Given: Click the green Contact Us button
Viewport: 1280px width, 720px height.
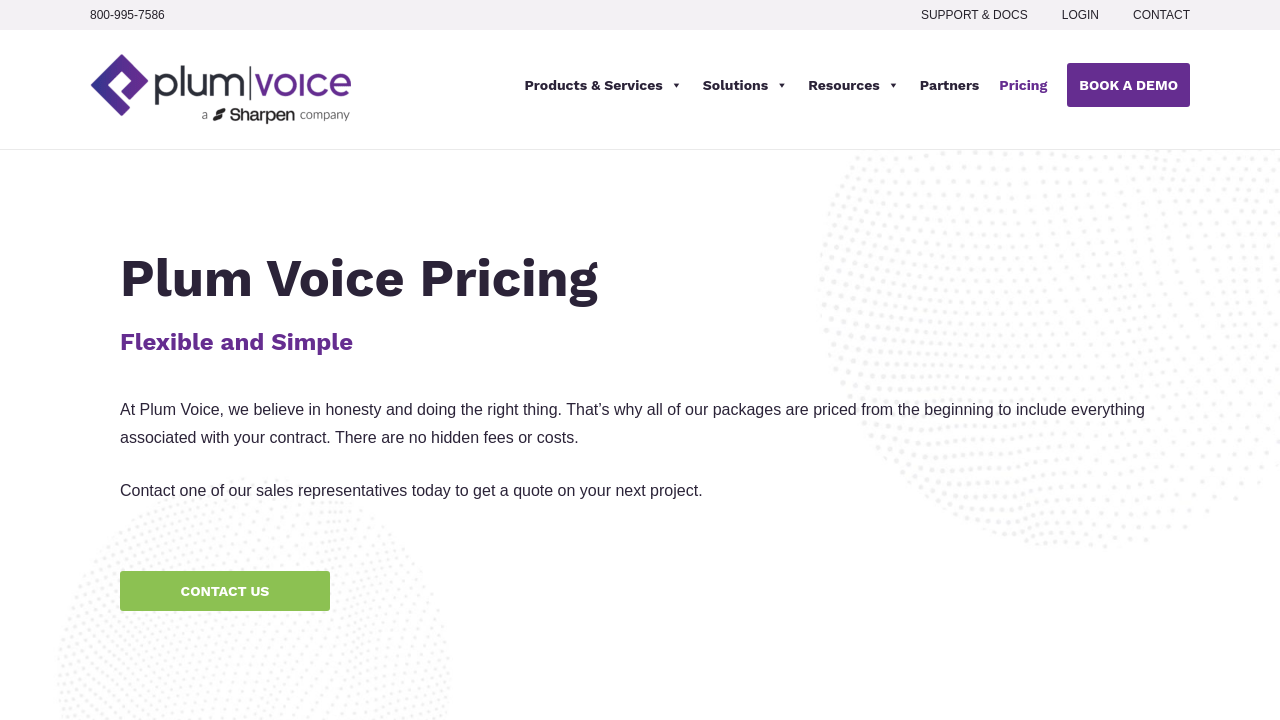Looking at the screenshot, I should pos(225,591).
